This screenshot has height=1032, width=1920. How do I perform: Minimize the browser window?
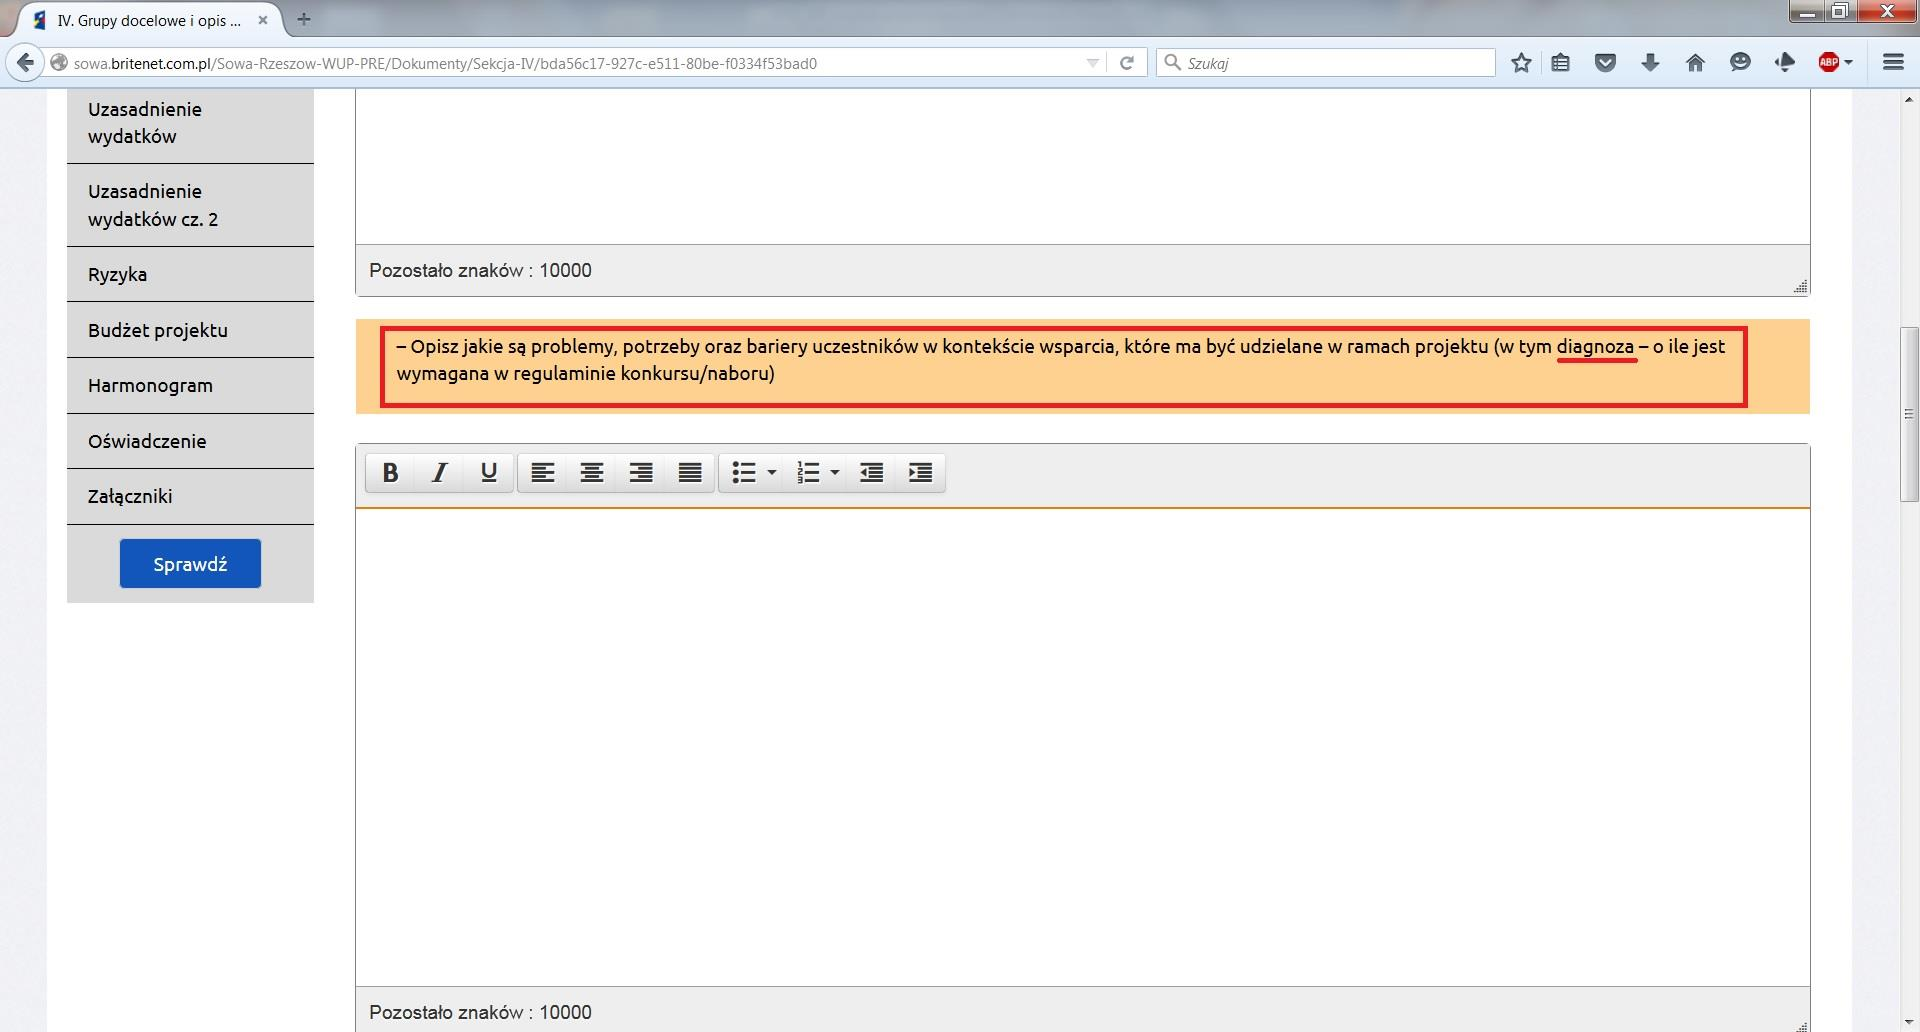click(x=1806, y=12)
